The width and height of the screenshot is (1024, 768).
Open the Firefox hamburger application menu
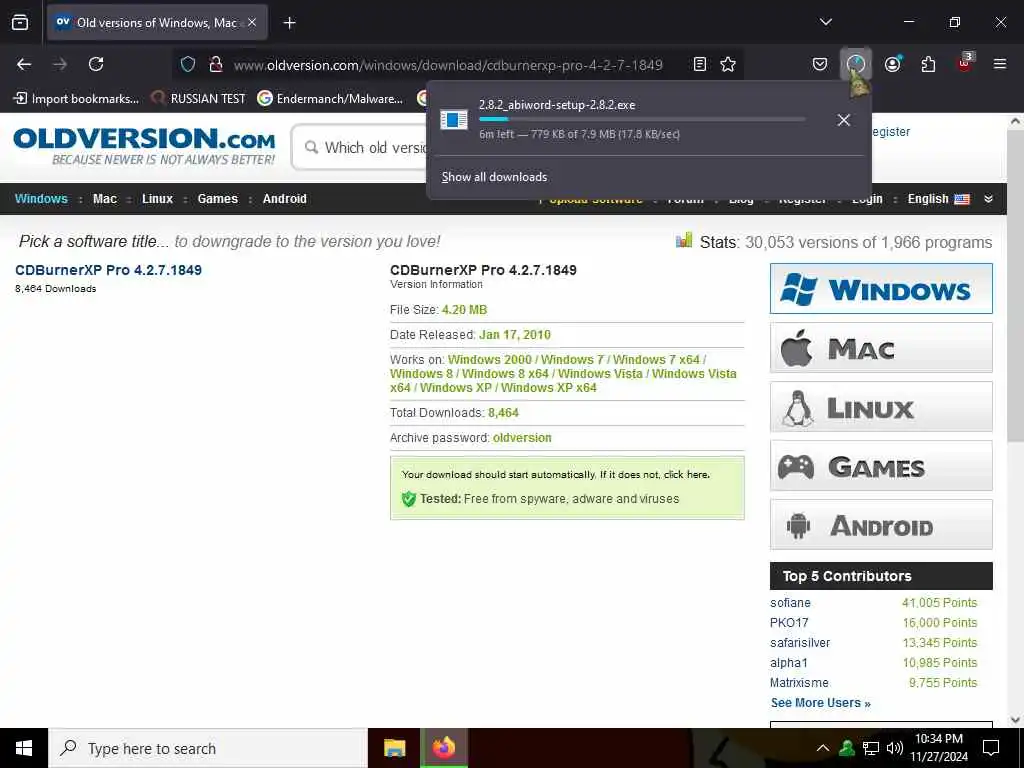(x=1000, y=64)
